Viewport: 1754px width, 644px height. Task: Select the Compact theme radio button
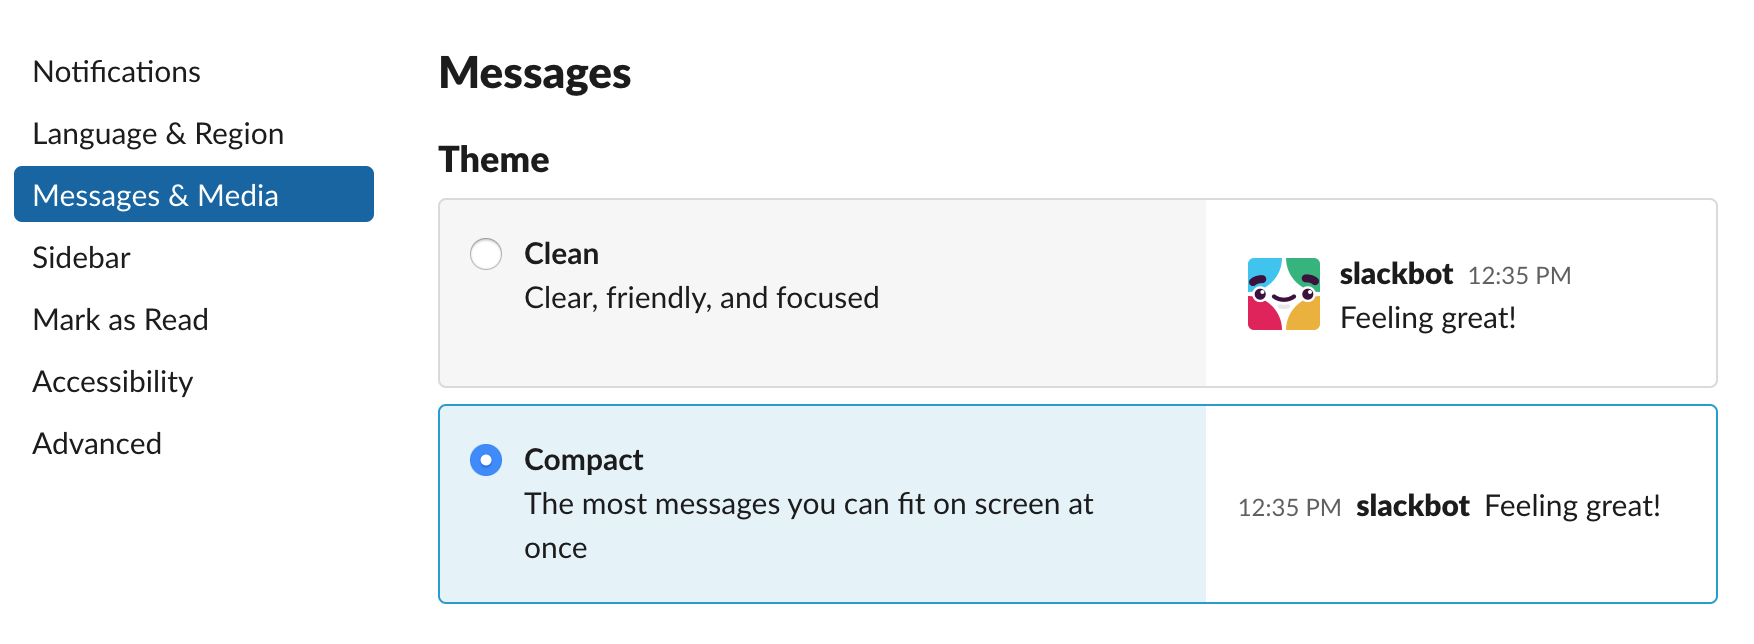tap(486, 460)
